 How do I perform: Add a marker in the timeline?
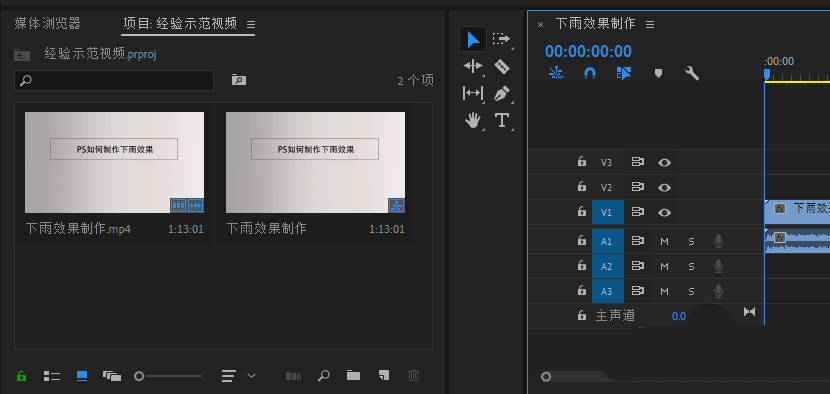click(658, 73)
